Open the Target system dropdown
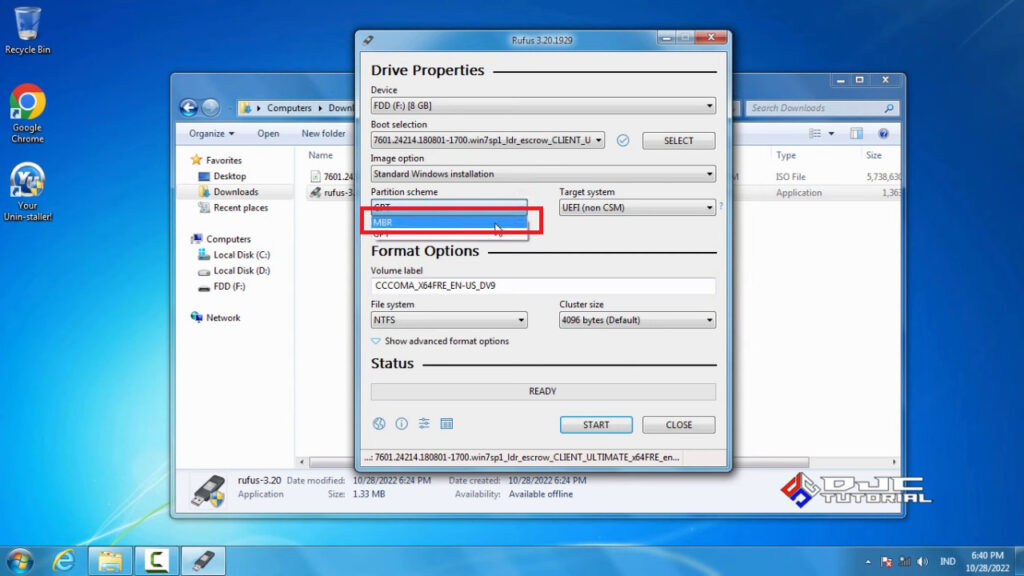 tap(637, 207)
